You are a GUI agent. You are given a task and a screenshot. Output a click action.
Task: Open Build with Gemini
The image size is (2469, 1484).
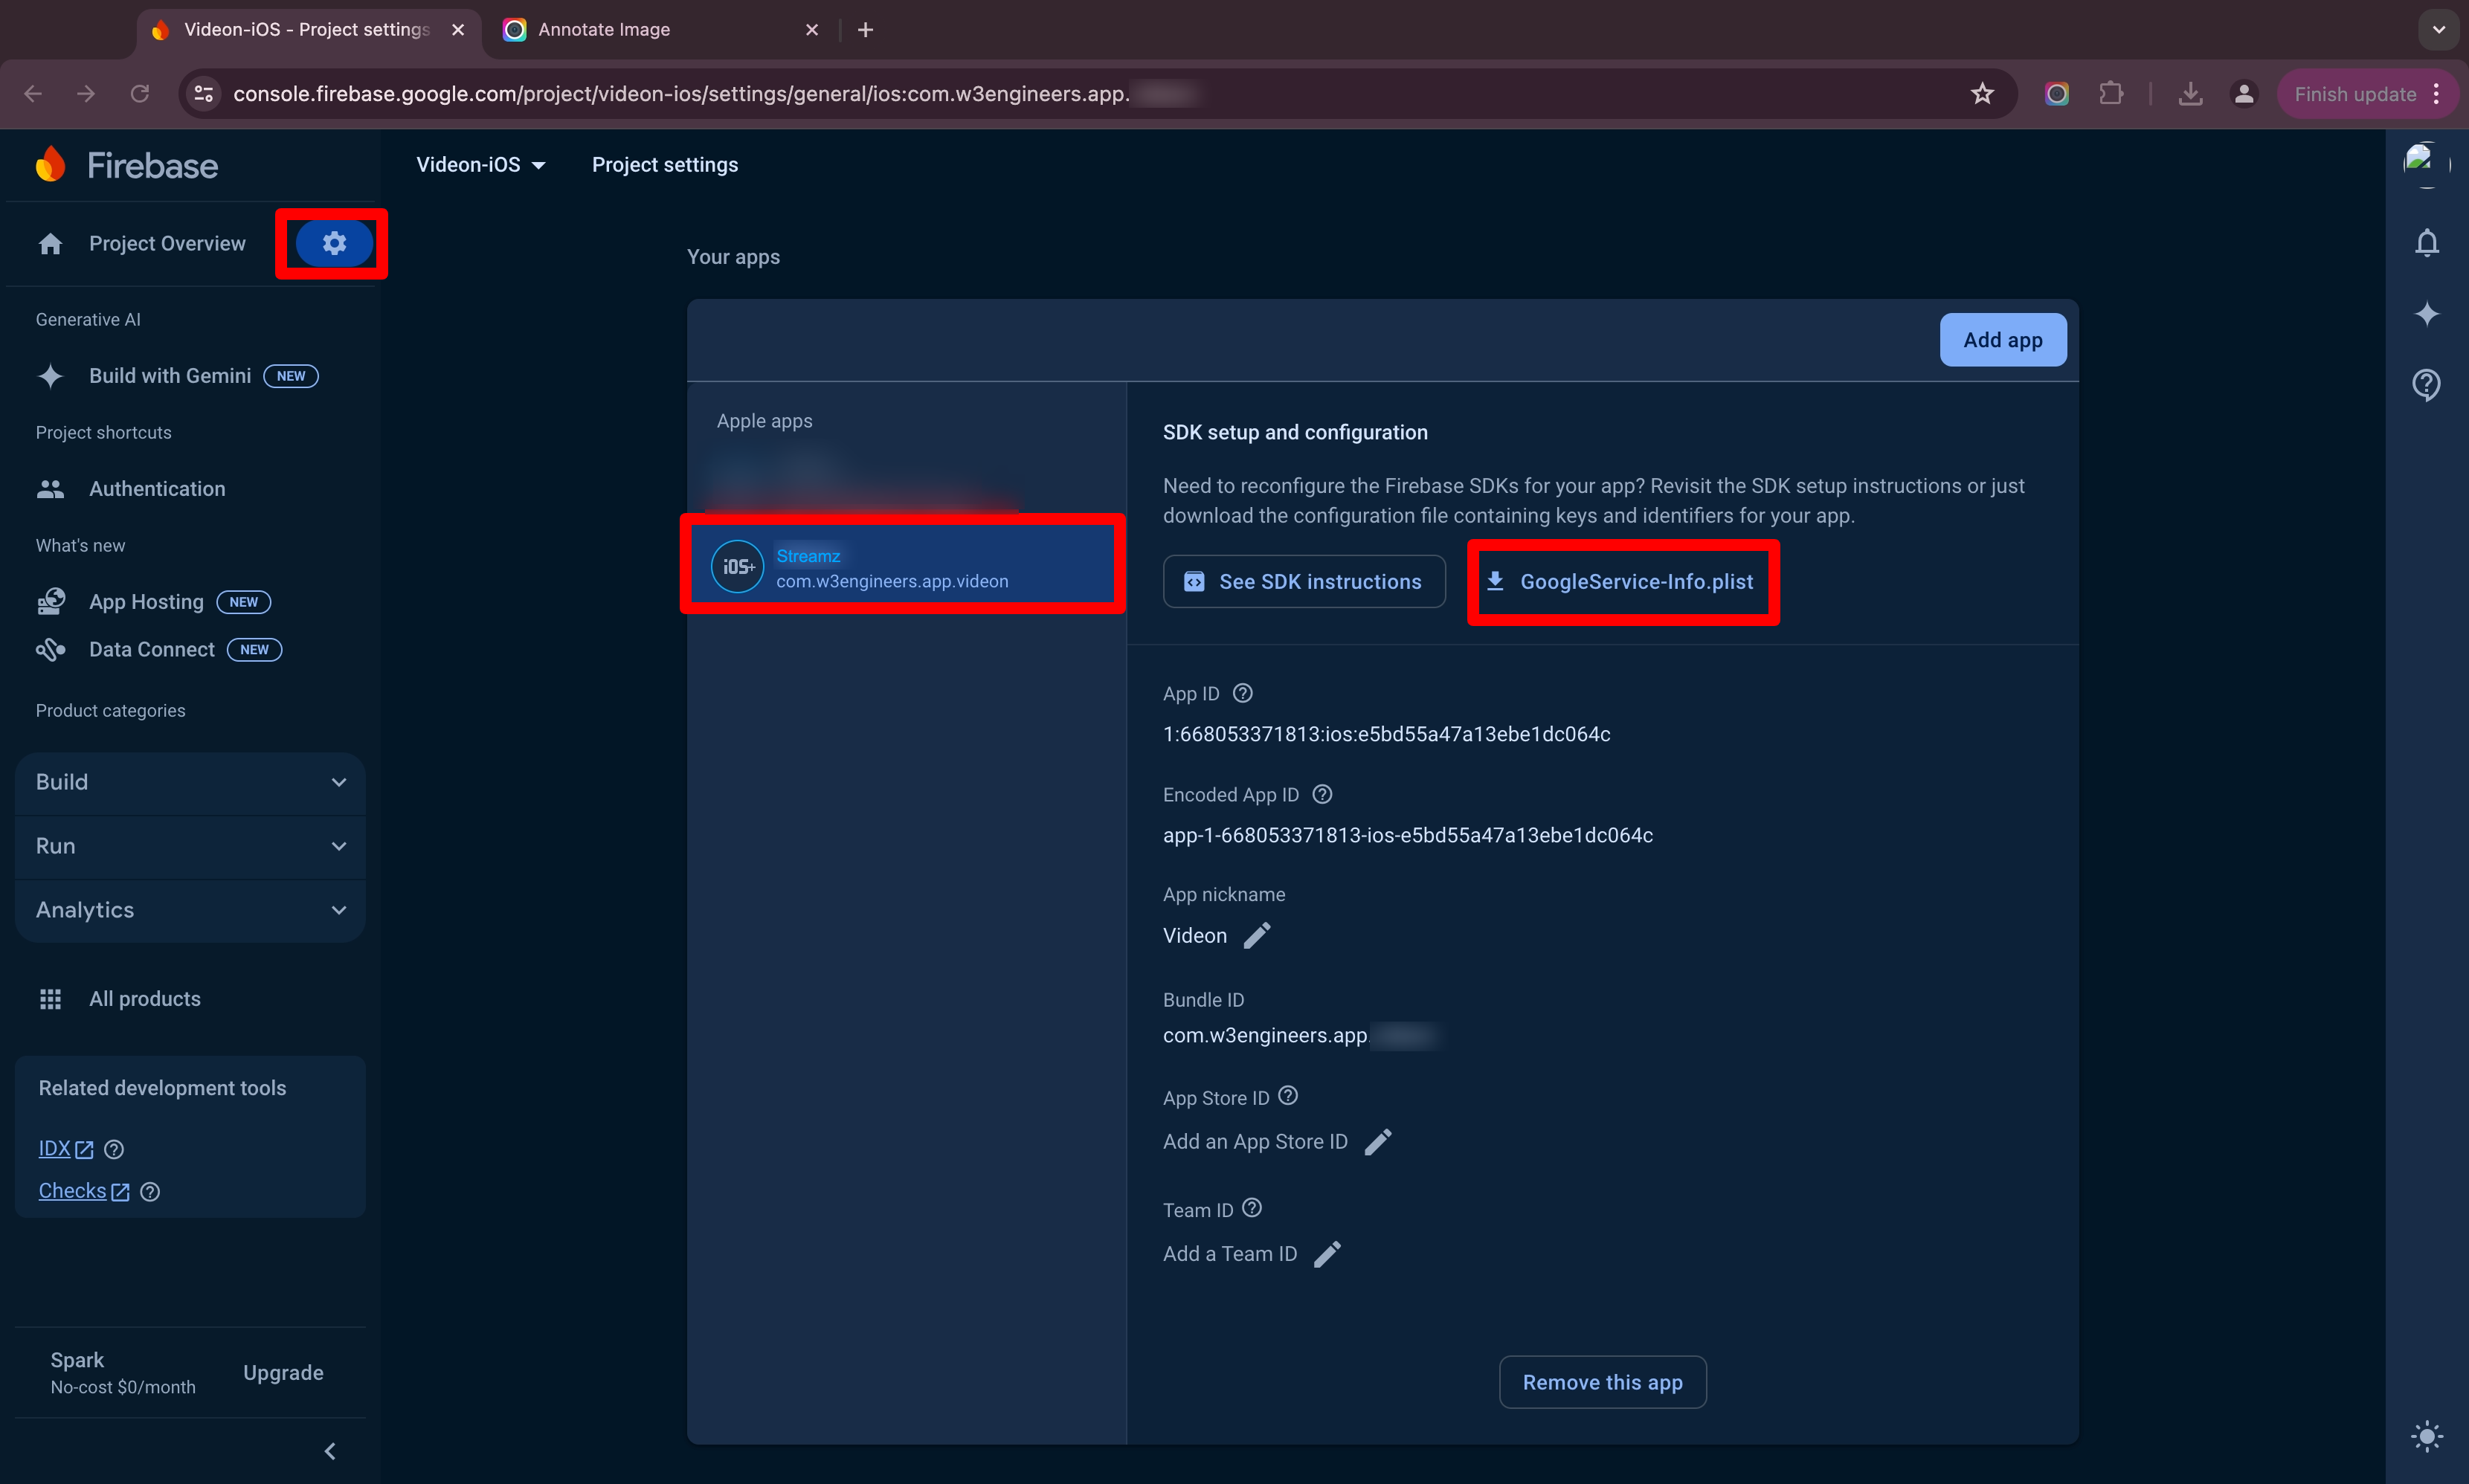click(x=177, y=376)
